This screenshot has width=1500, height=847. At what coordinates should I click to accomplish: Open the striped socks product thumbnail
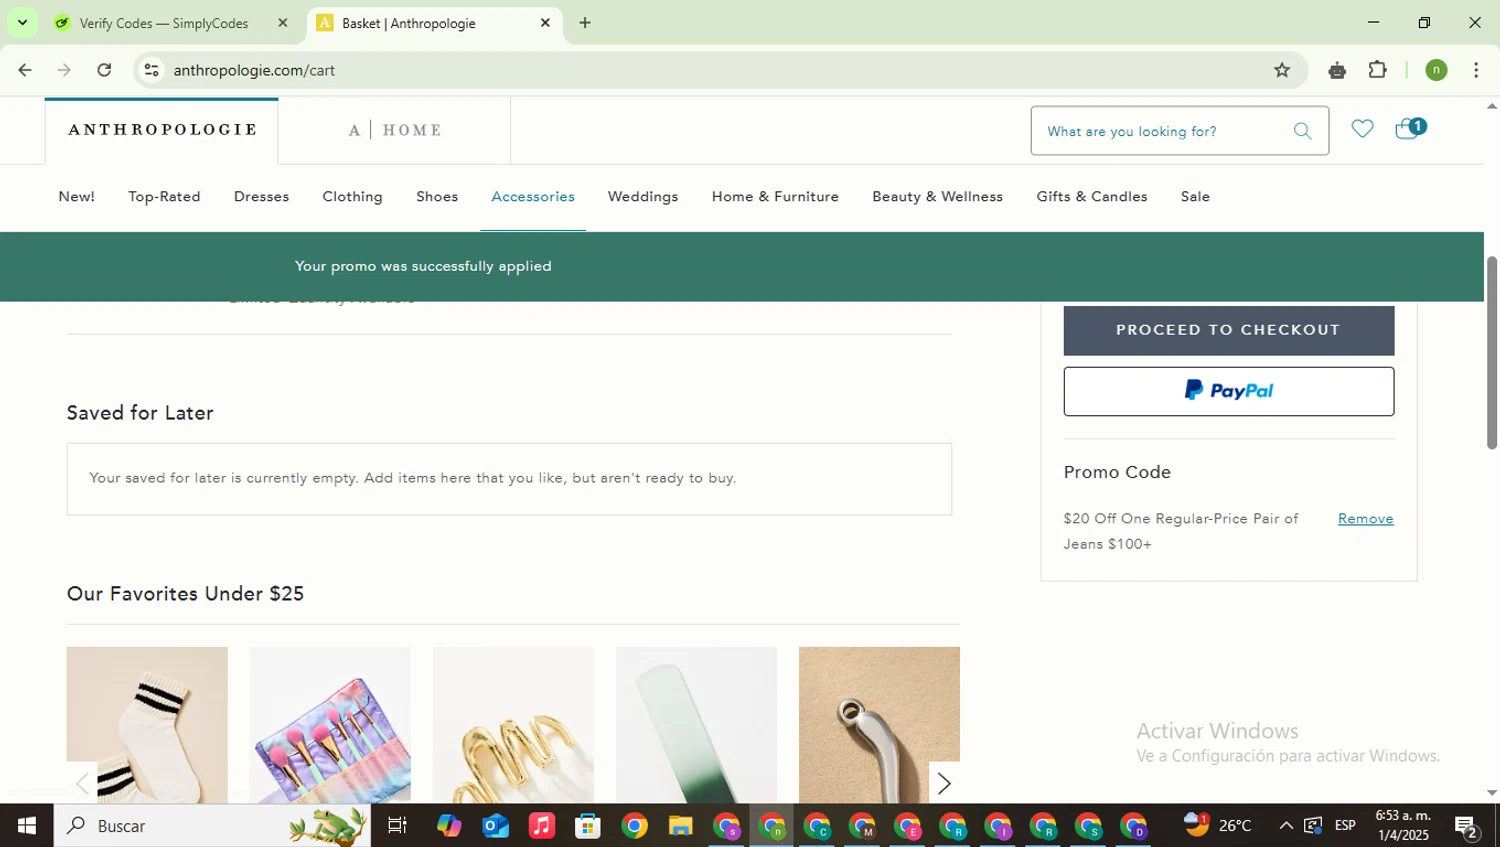pos(147,725)
